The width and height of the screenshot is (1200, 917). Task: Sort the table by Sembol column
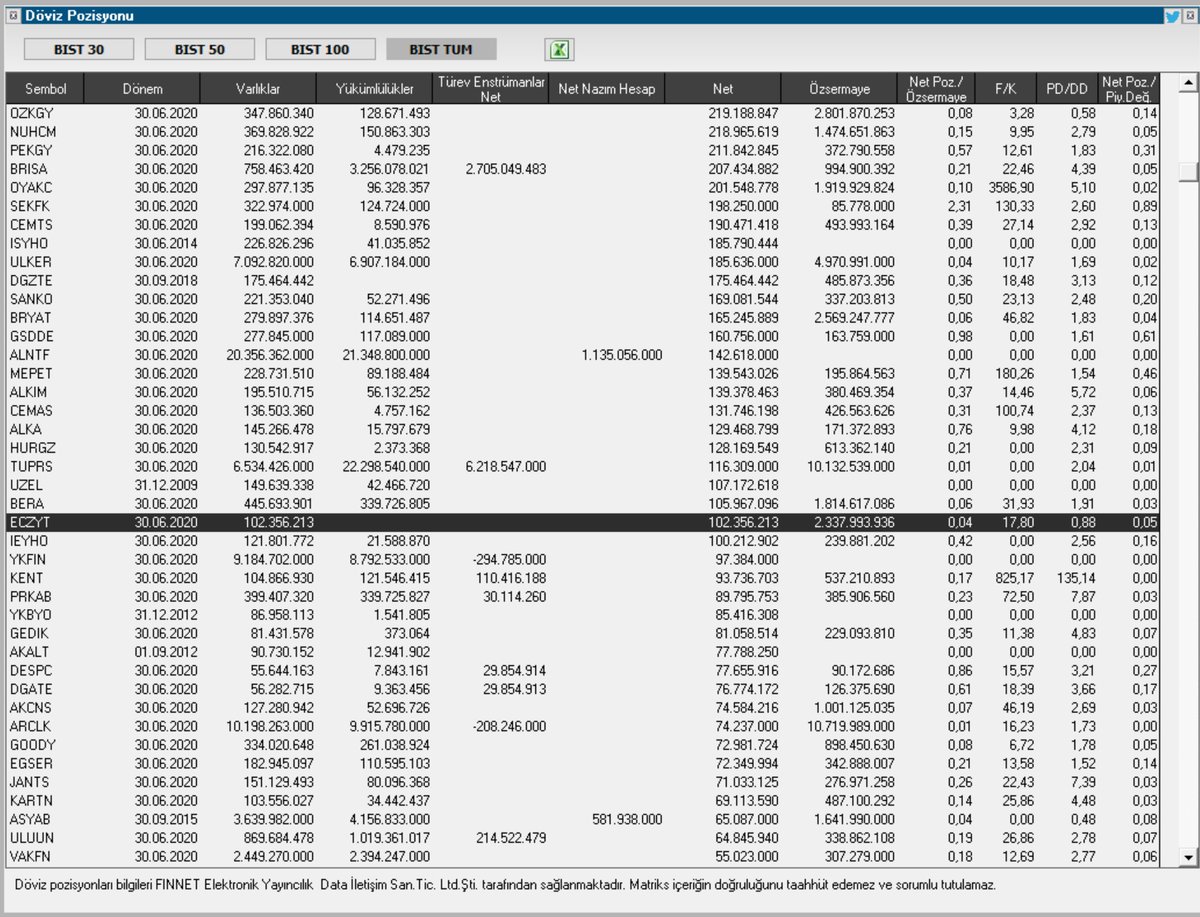click(44, 88)
